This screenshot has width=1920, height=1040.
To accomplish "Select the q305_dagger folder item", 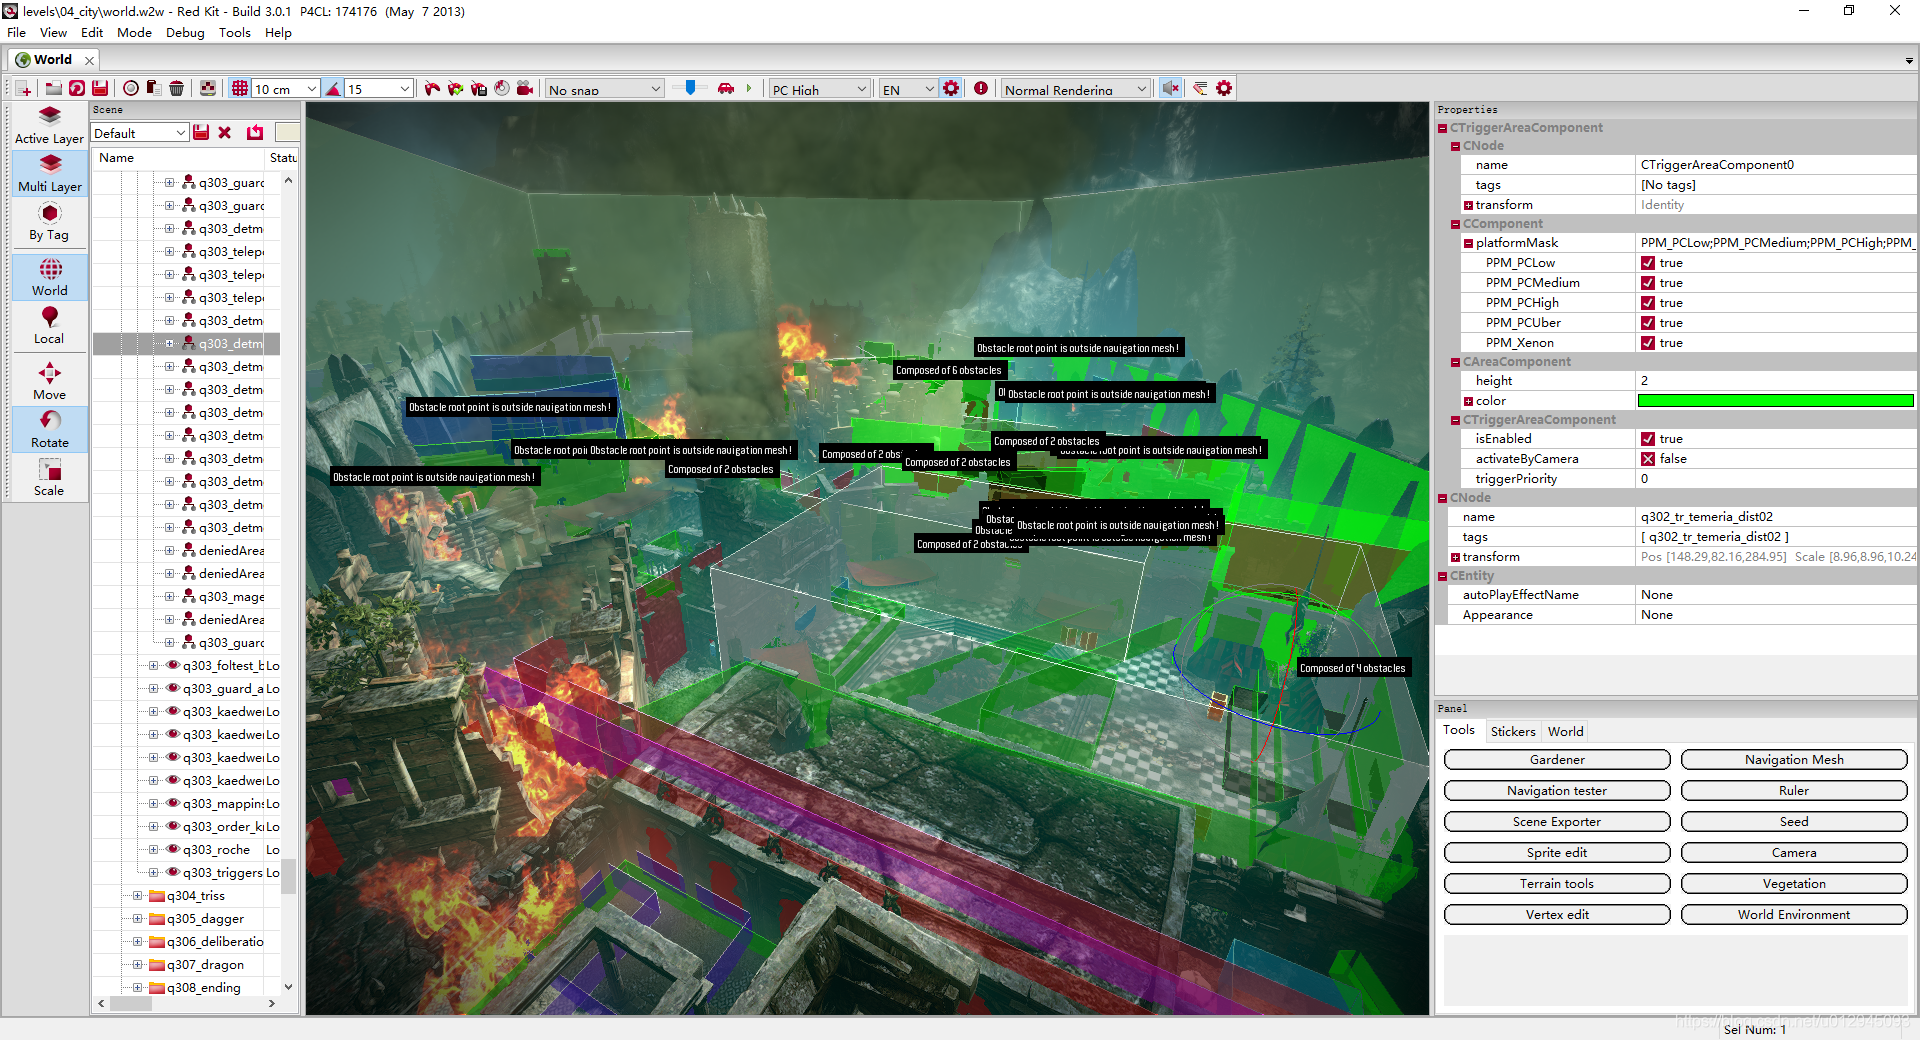I will [205, 919].
